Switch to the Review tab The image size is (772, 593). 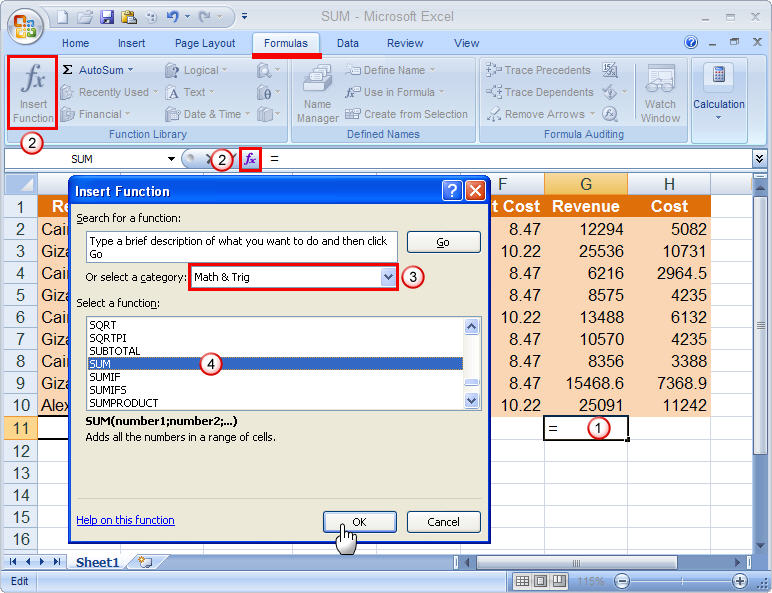[405, 43]
